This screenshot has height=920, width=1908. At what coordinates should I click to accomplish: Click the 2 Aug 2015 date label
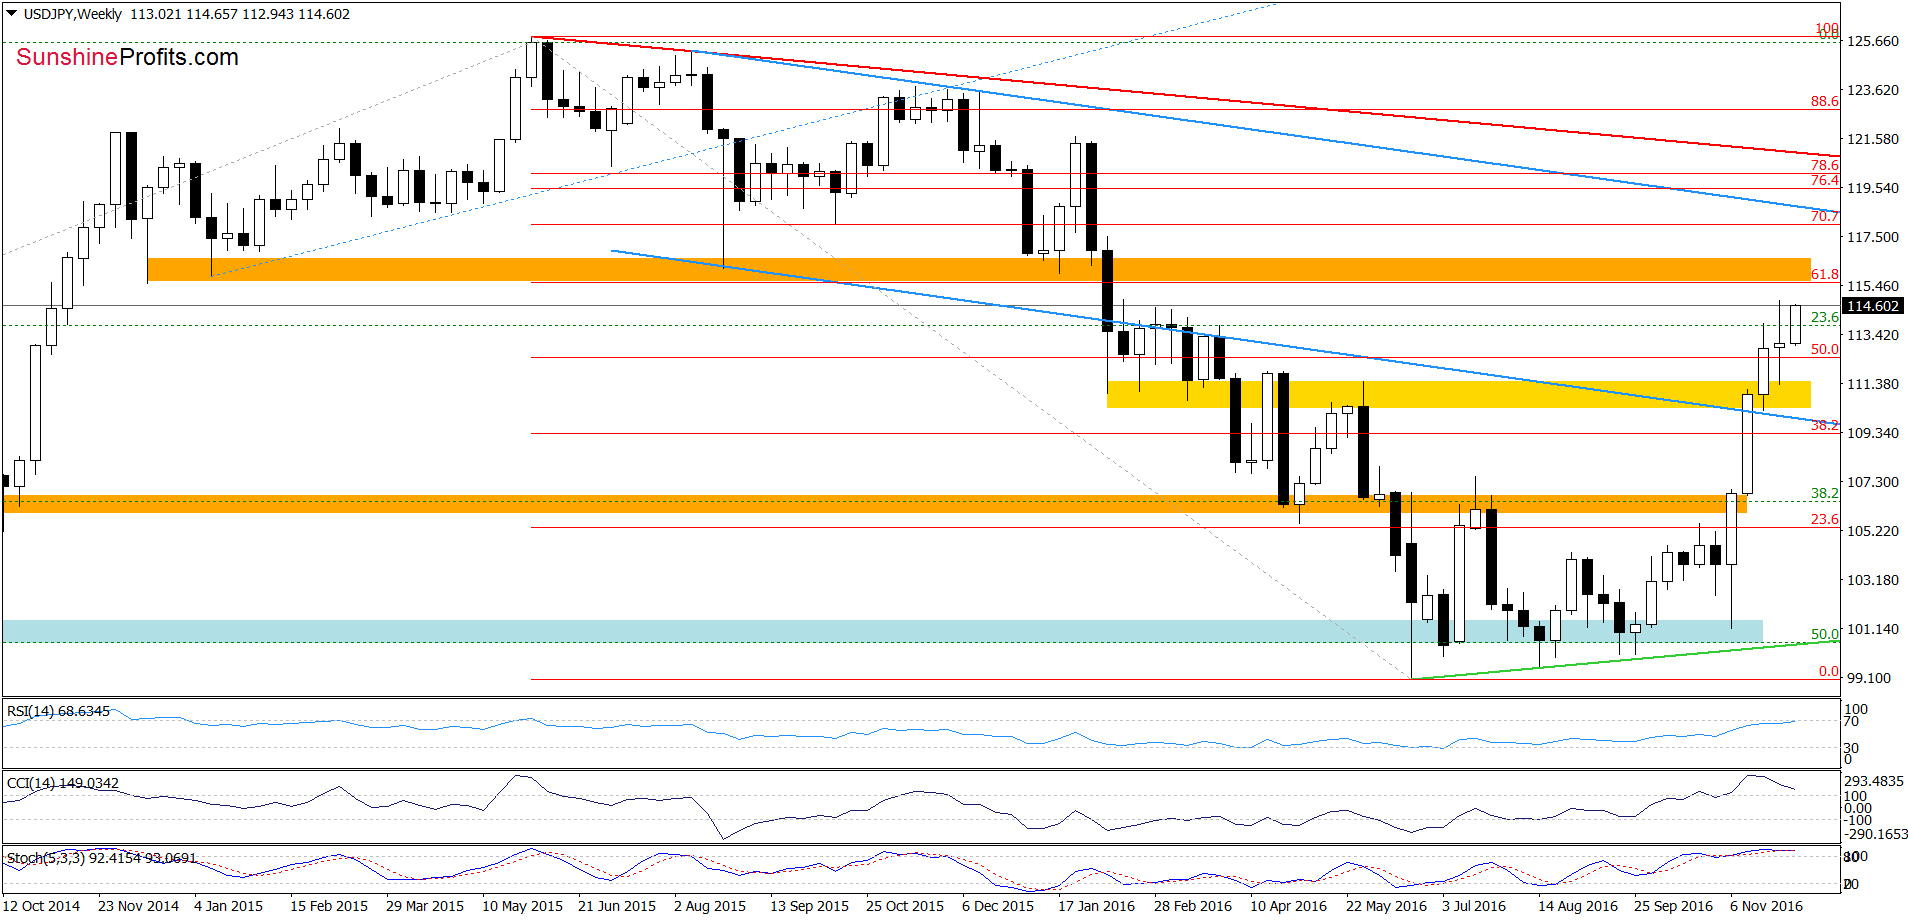pyautogui.click(x=710, y=906)
